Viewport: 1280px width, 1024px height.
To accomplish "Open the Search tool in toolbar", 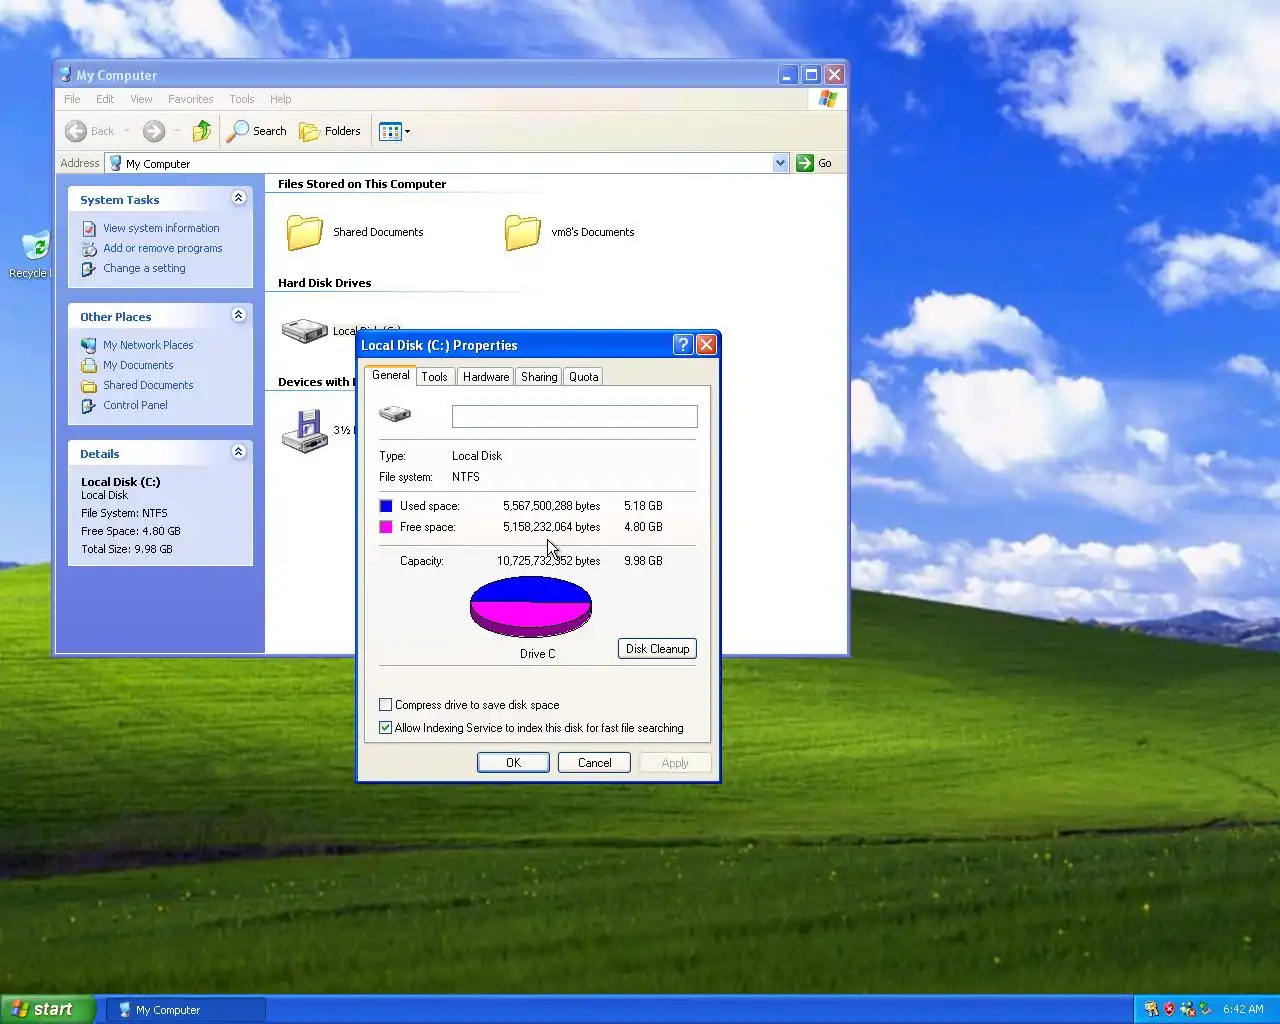I will tap(257, 131).
